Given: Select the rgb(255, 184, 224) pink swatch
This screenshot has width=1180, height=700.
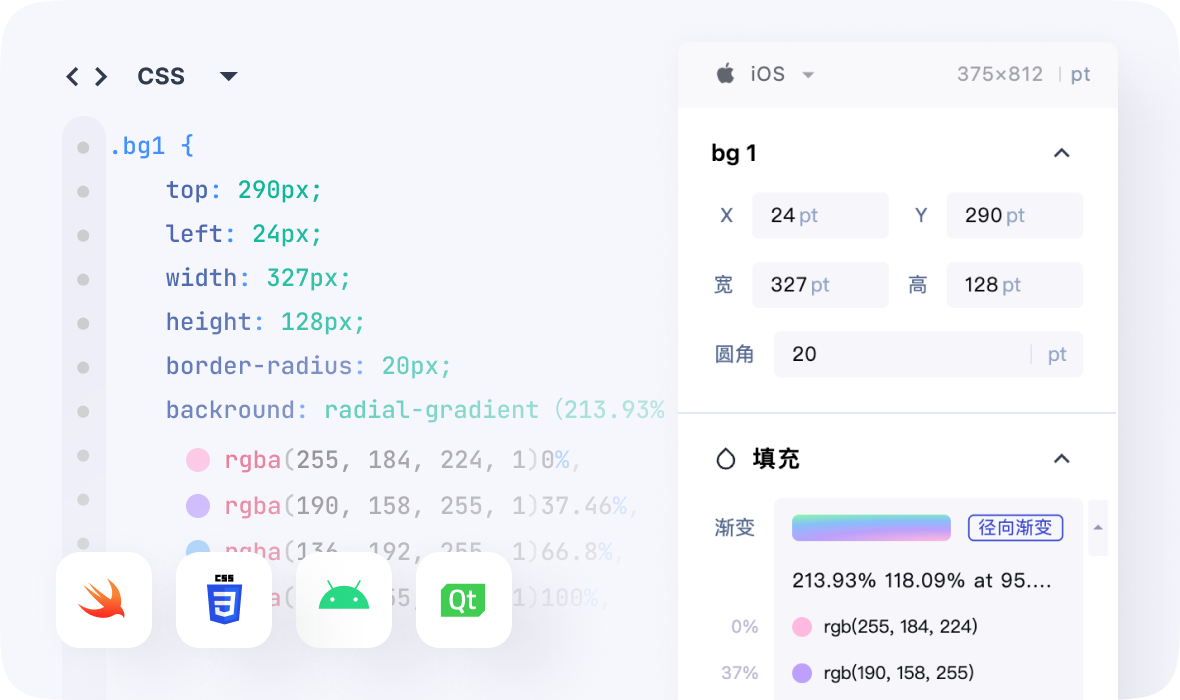Looking at the screenshot, I should (802, 627).
